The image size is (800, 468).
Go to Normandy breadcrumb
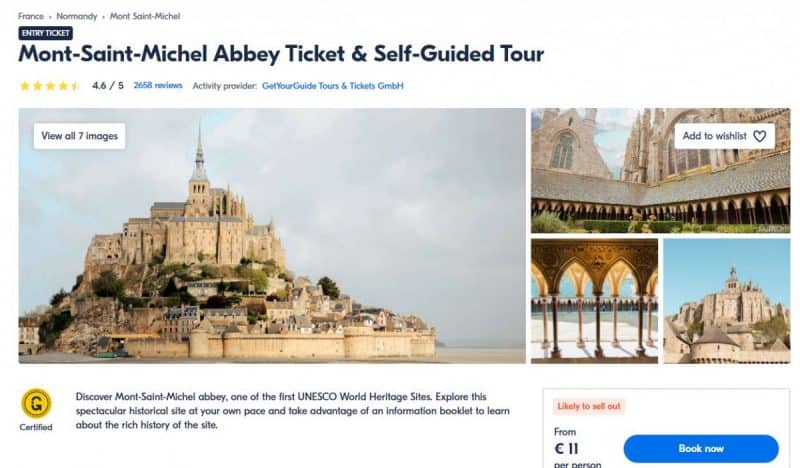click(77, 17)
